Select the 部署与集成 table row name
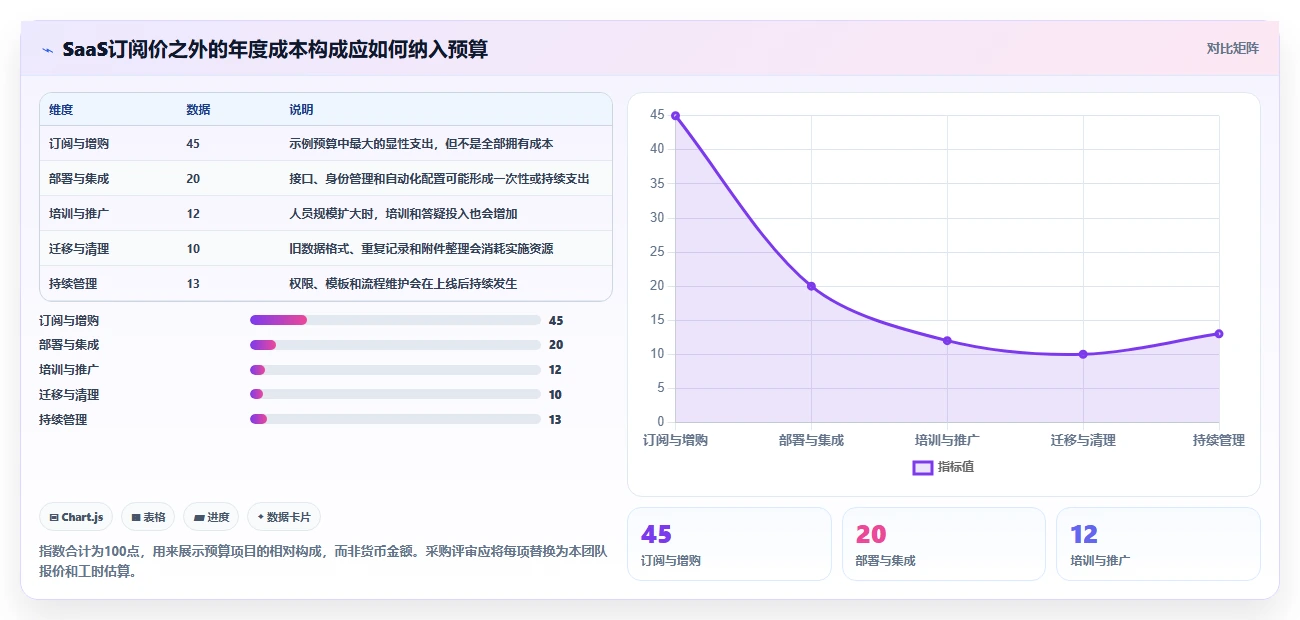The image size is (1300, 620). [x=79, y=179]
